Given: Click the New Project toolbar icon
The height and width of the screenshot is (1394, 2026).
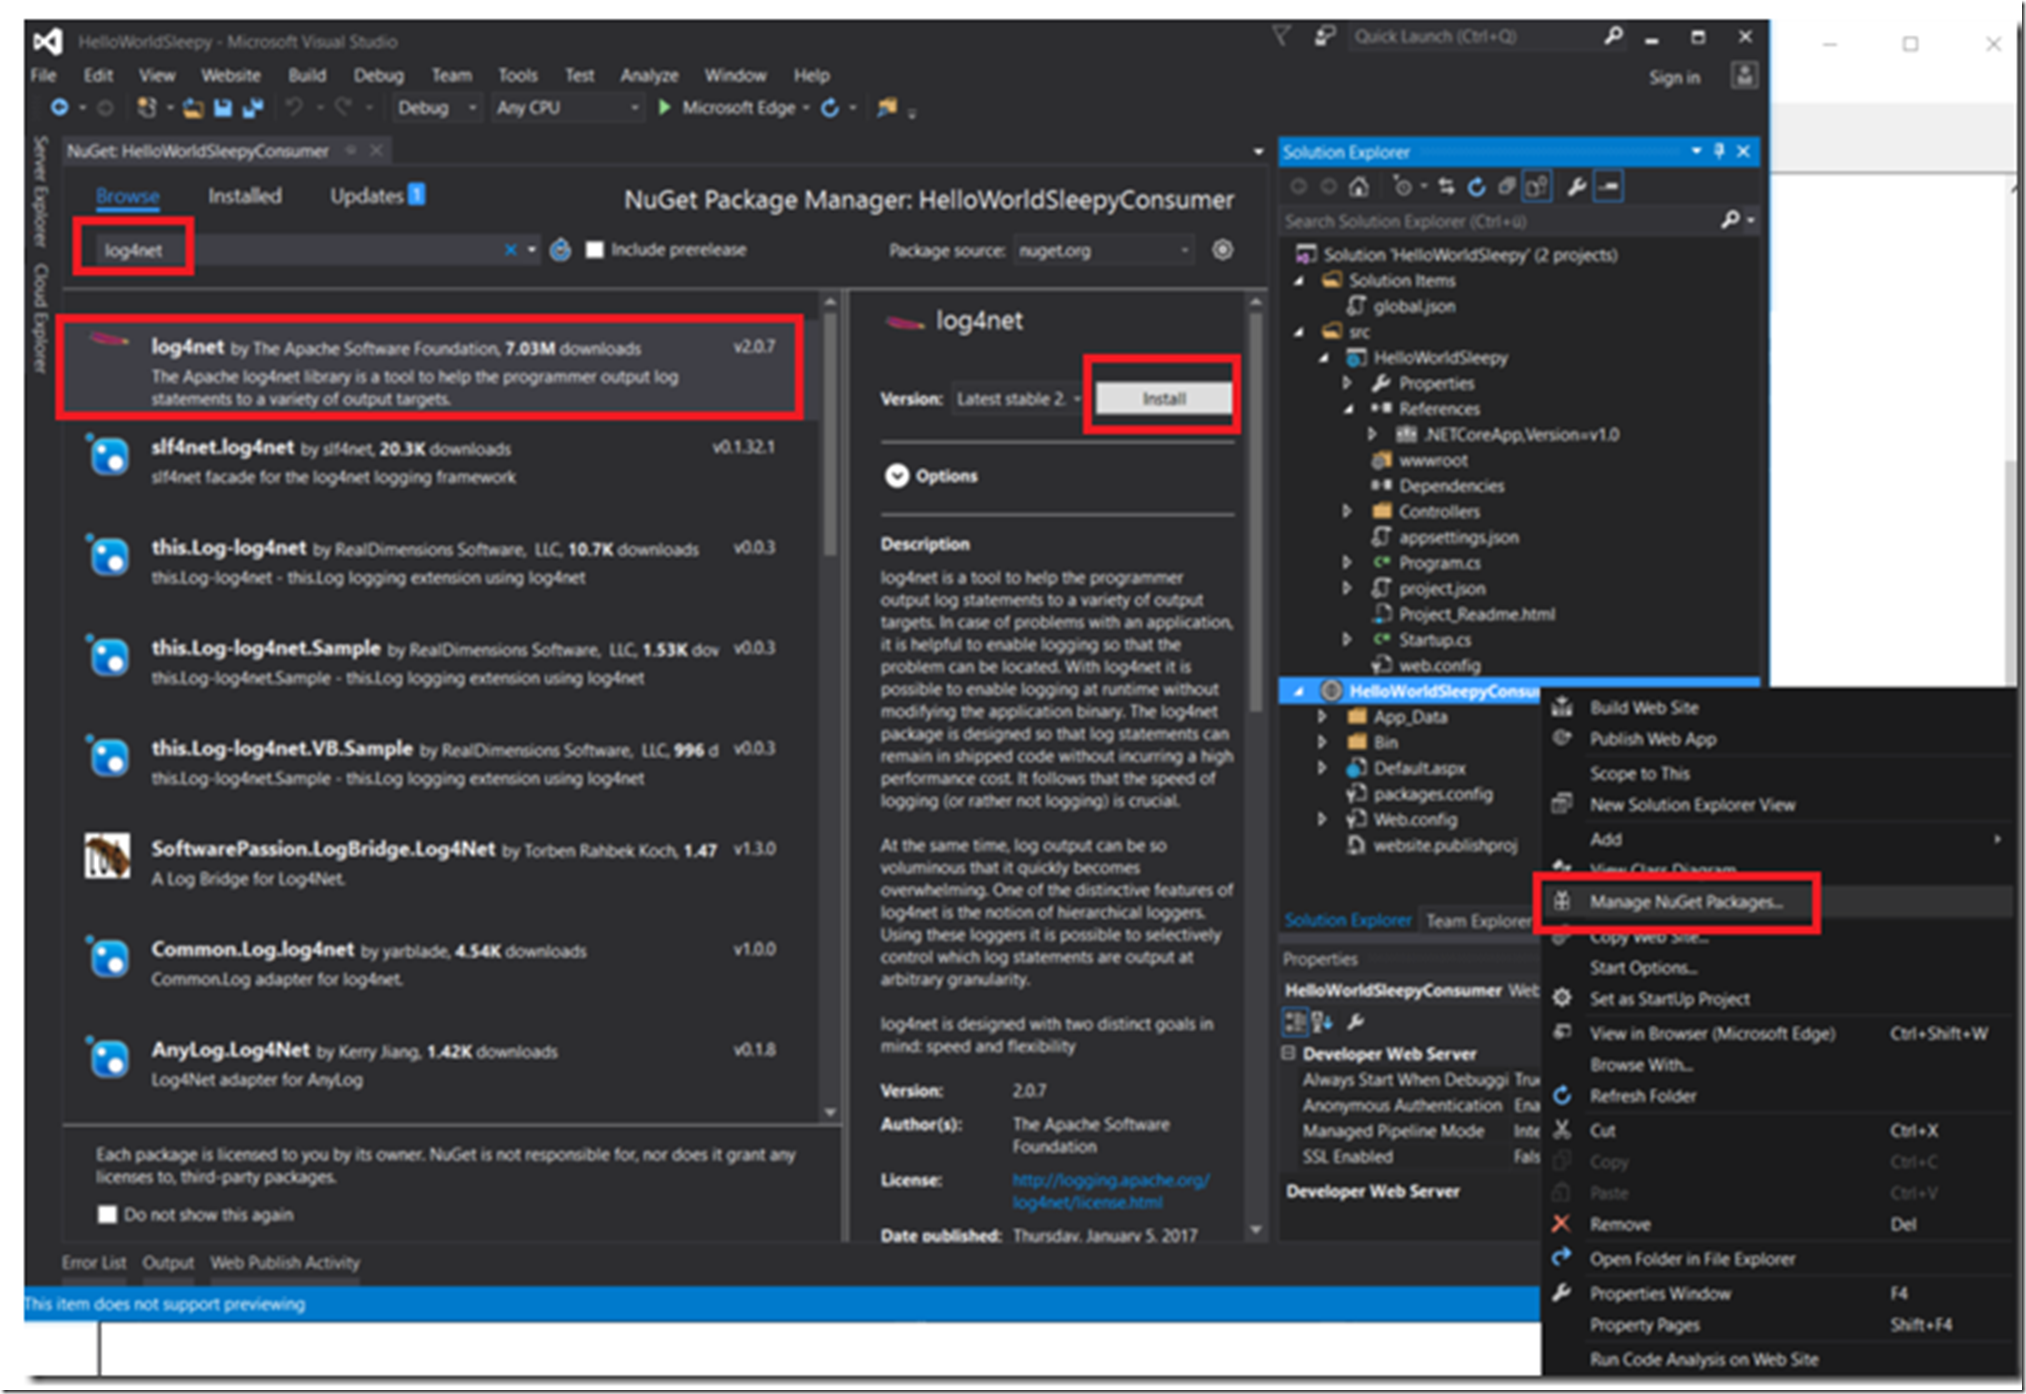Looking at the screenshot, I should (147, 107).
